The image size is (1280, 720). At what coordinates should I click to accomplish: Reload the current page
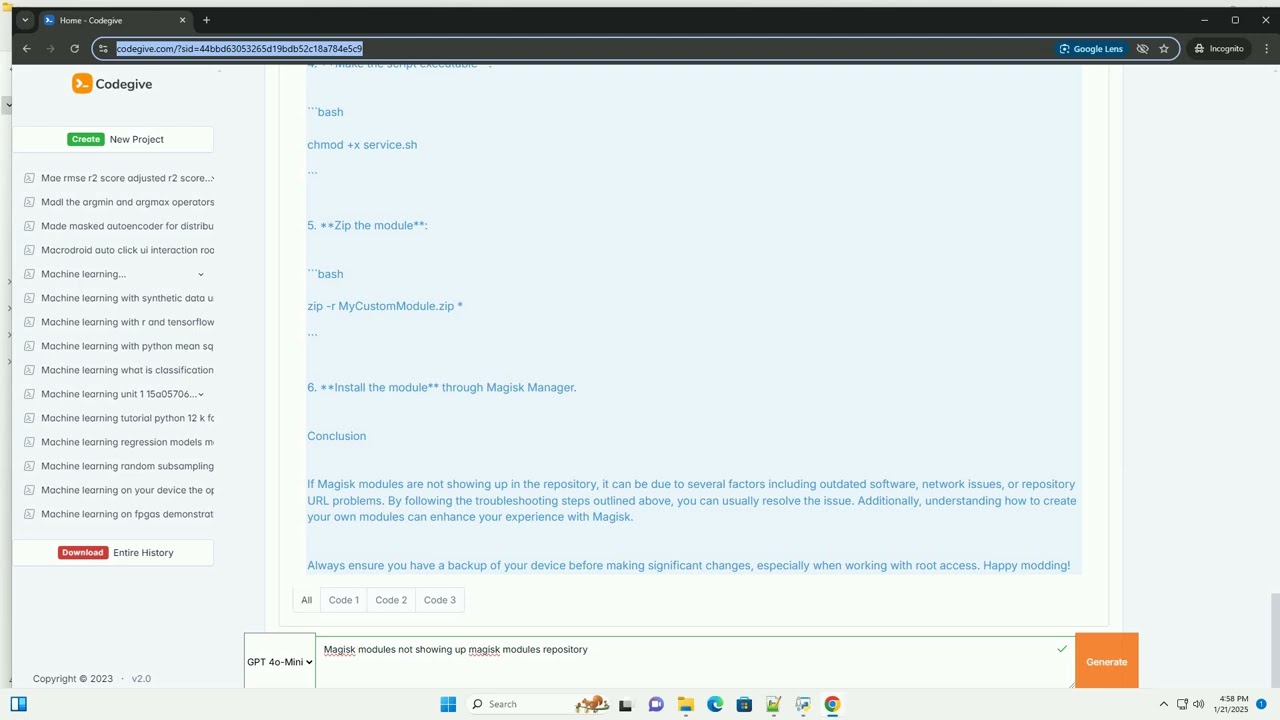pos(74,48)
